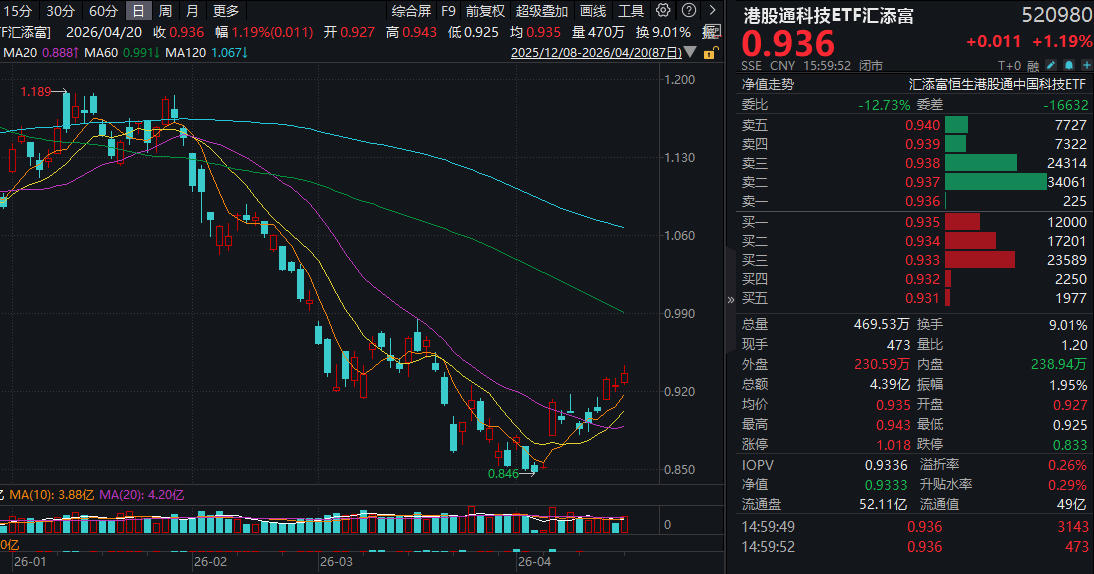
Task: Open 综合屏 composite screen view
Action: [x=412, y=11]
